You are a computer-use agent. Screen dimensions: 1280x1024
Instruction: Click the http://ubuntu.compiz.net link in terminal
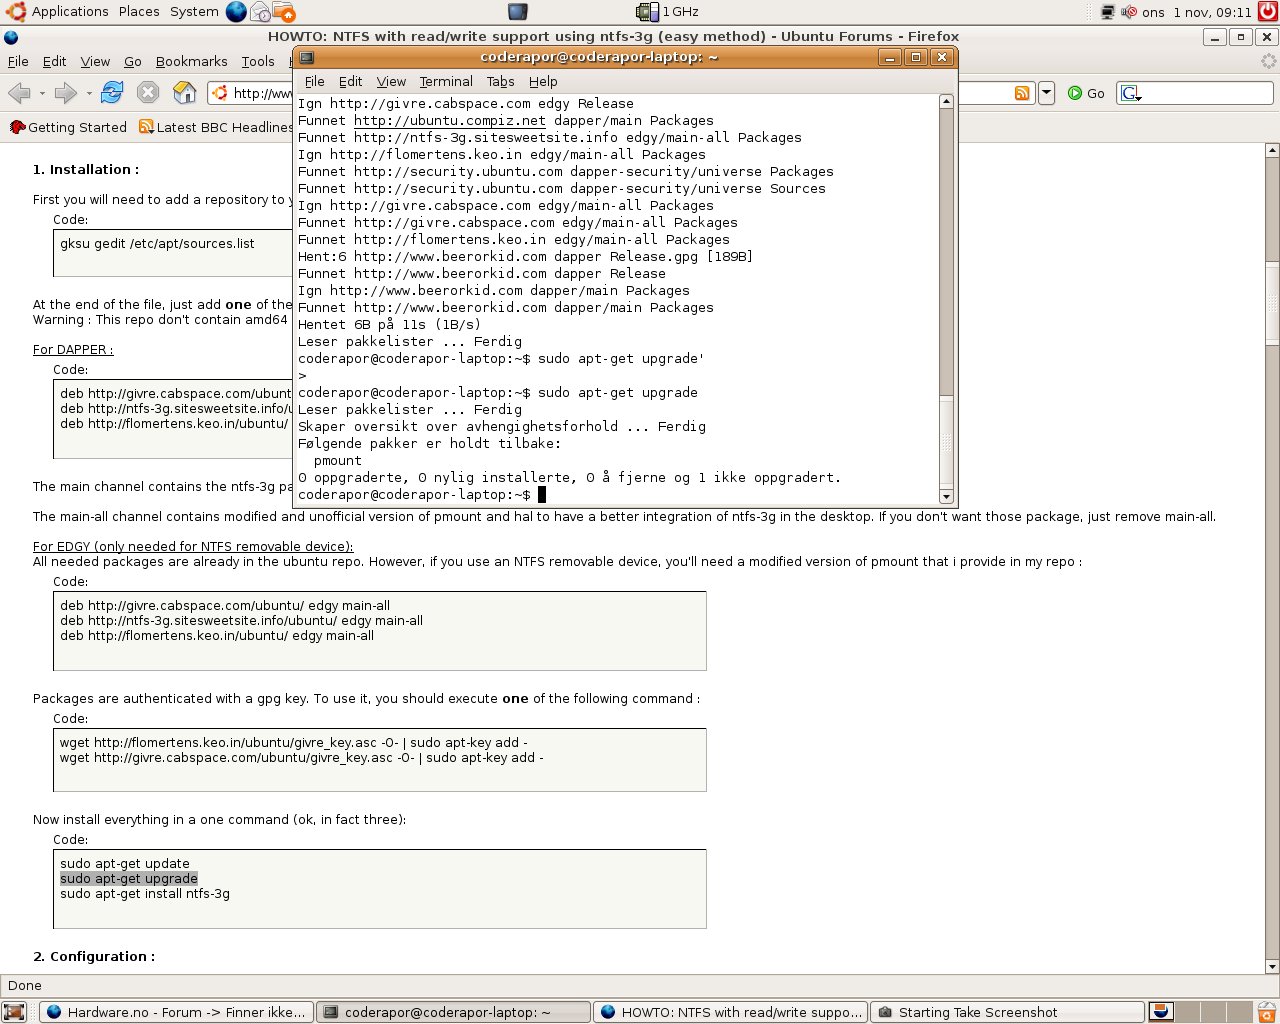coord(450,121)
